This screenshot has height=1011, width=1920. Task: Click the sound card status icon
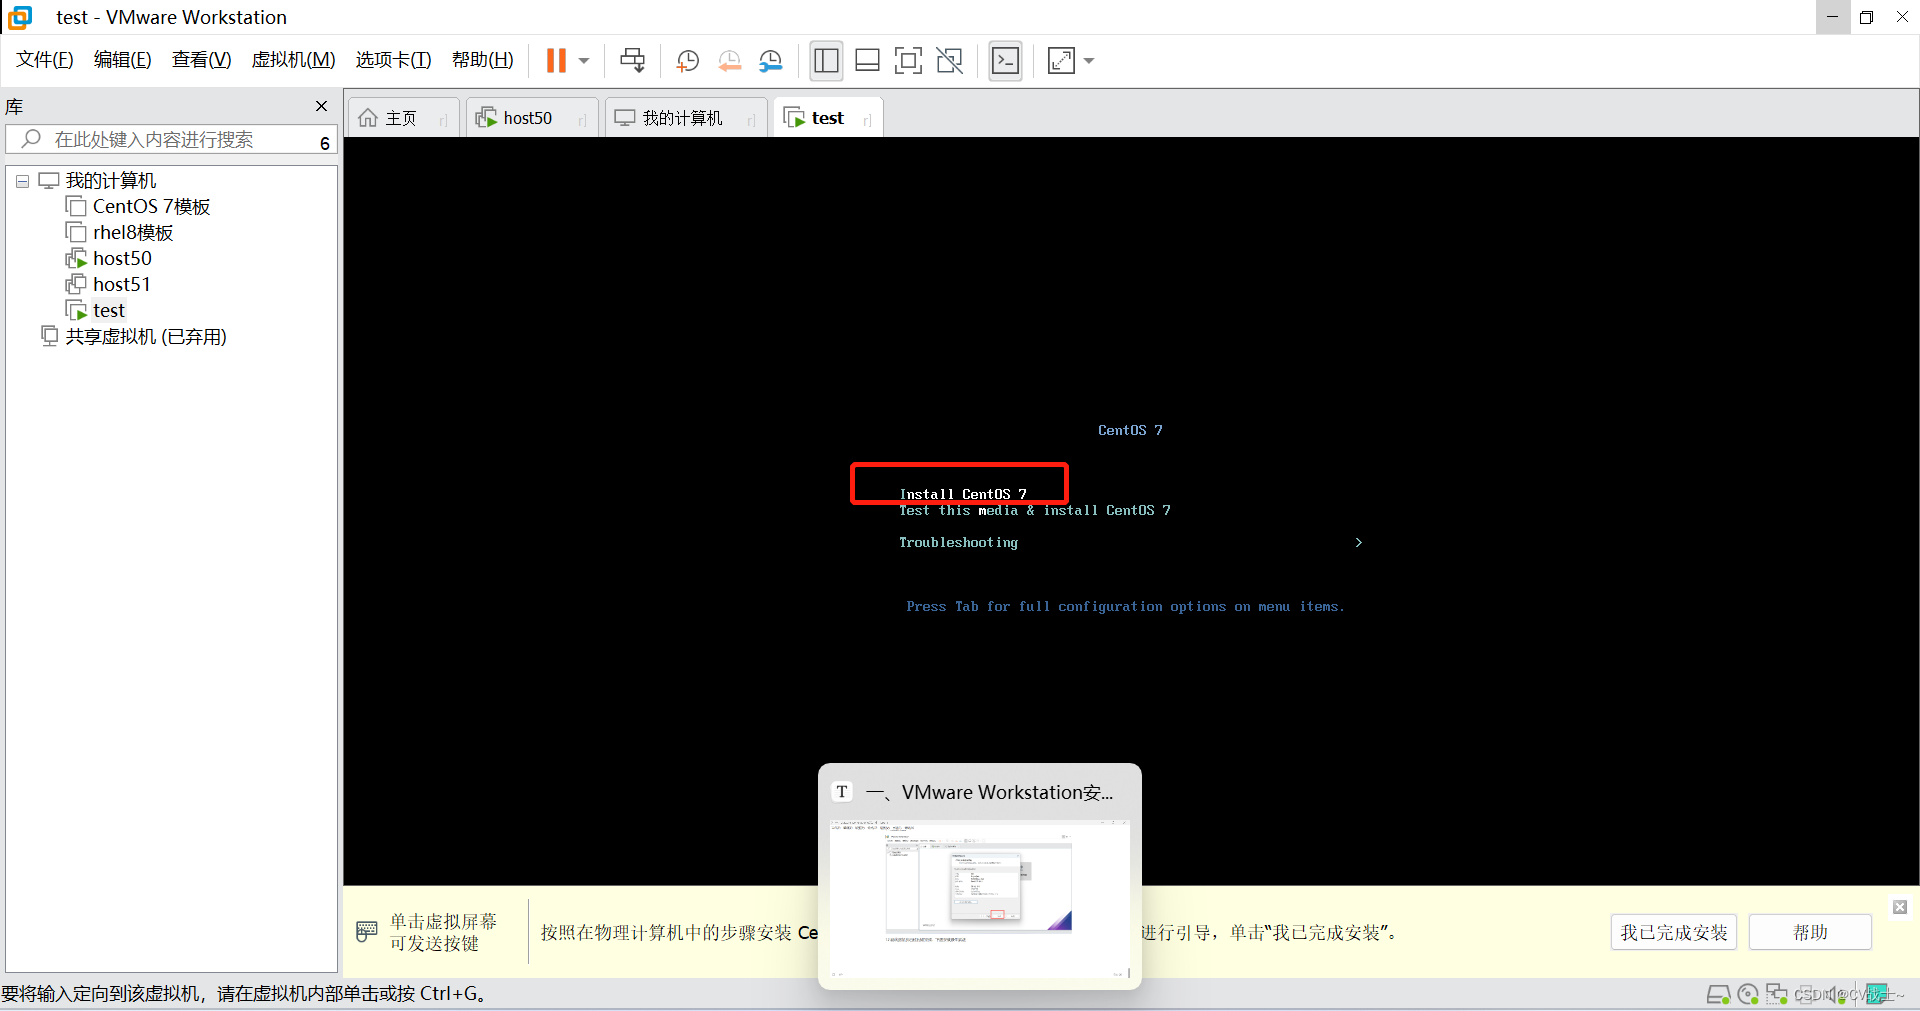point(1838,994)
